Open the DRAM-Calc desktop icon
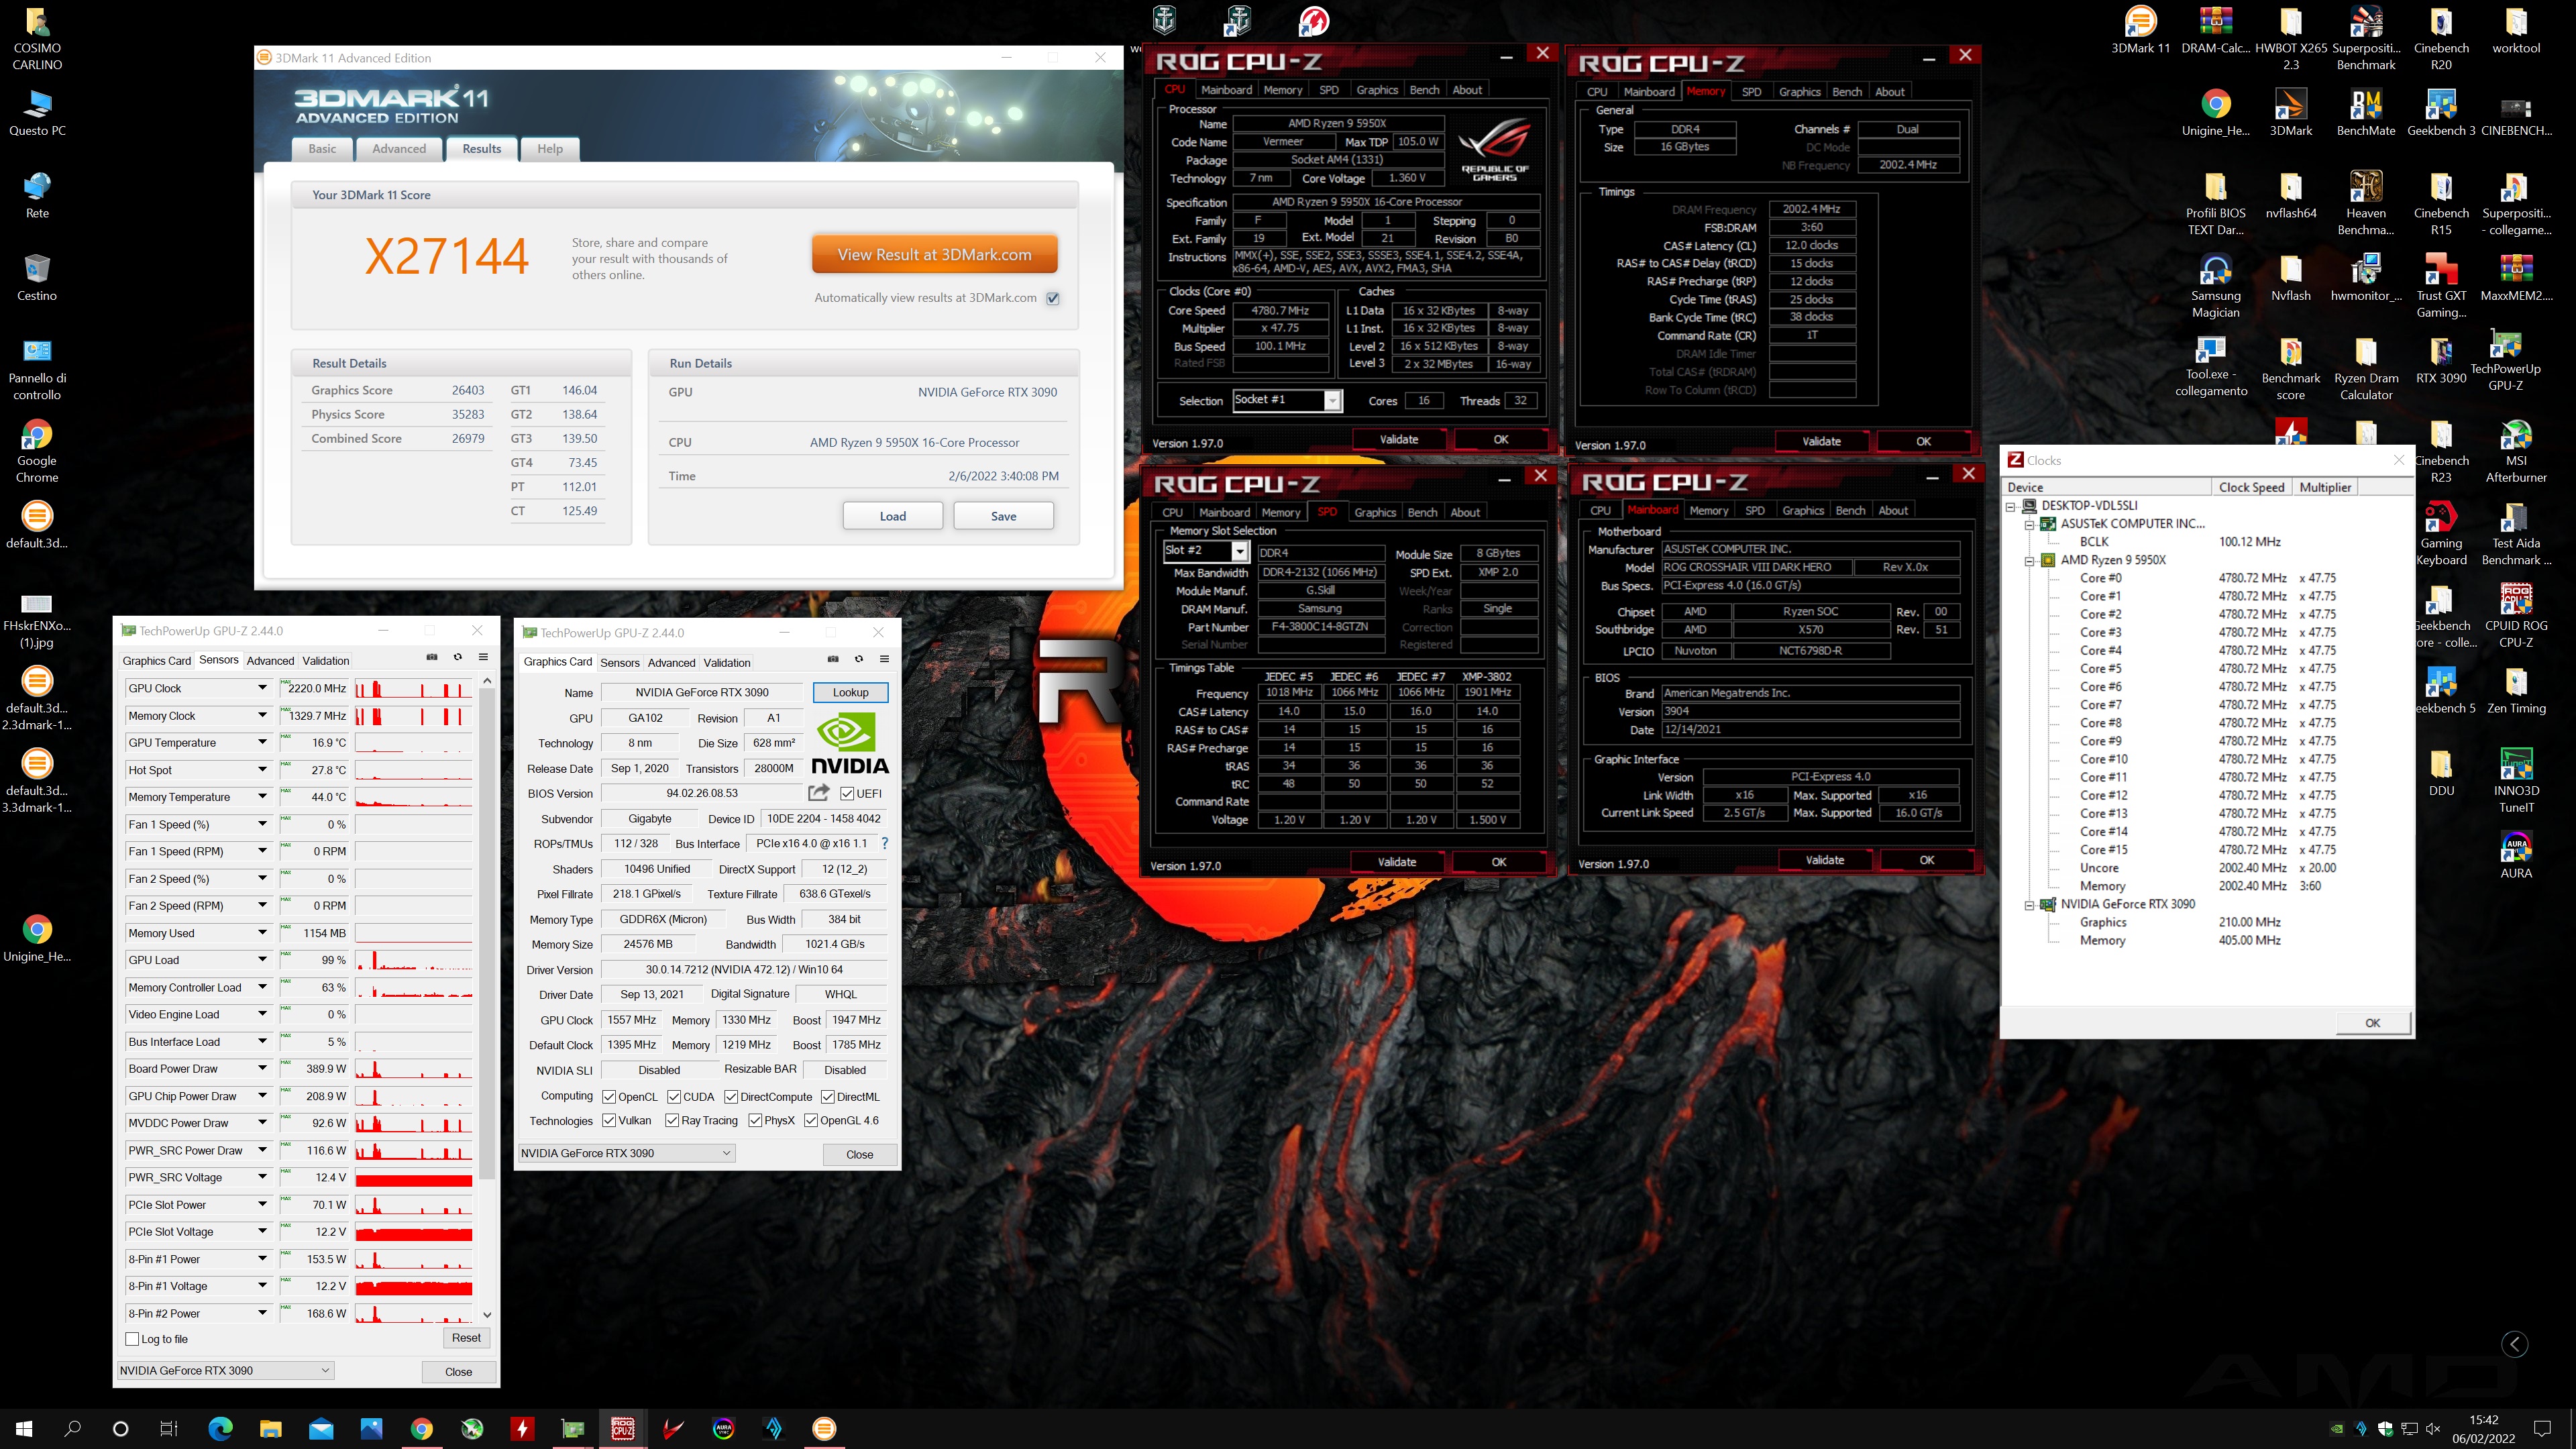 (2215, 30)
